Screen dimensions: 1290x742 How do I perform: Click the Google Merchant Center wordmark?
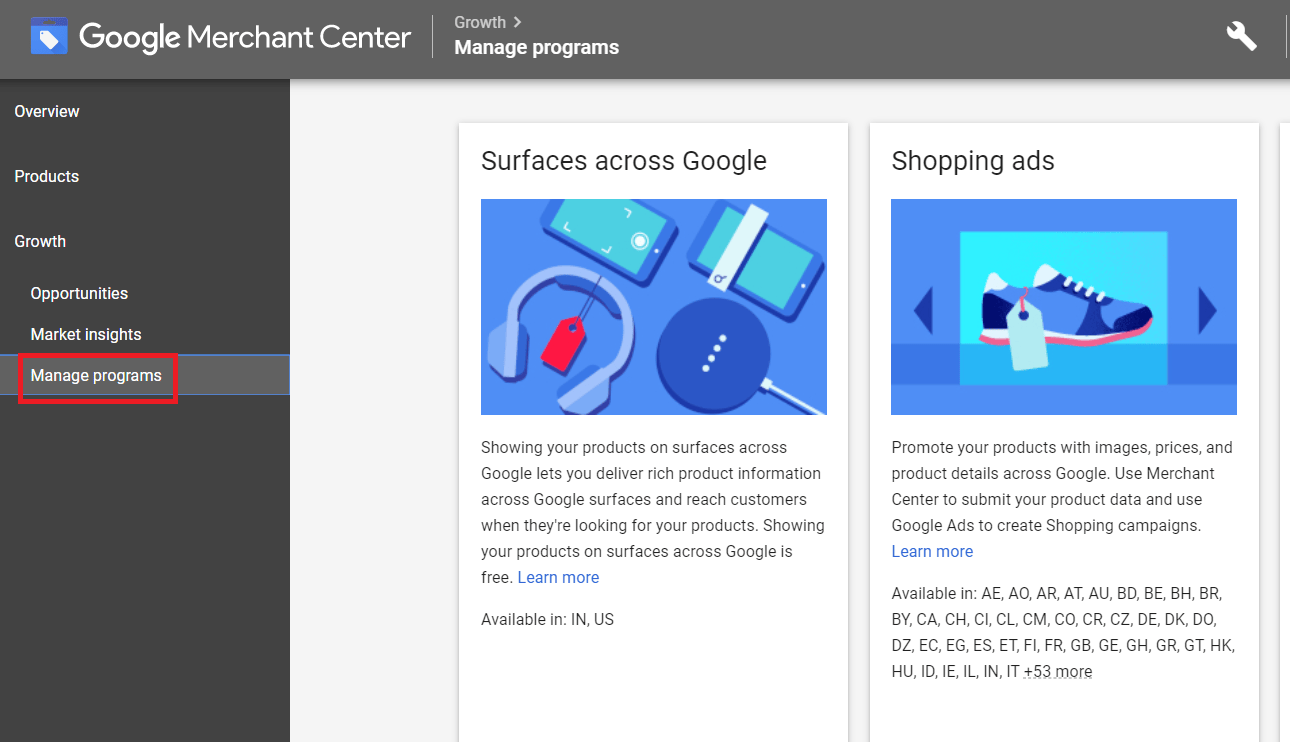(x=245, y=38)
